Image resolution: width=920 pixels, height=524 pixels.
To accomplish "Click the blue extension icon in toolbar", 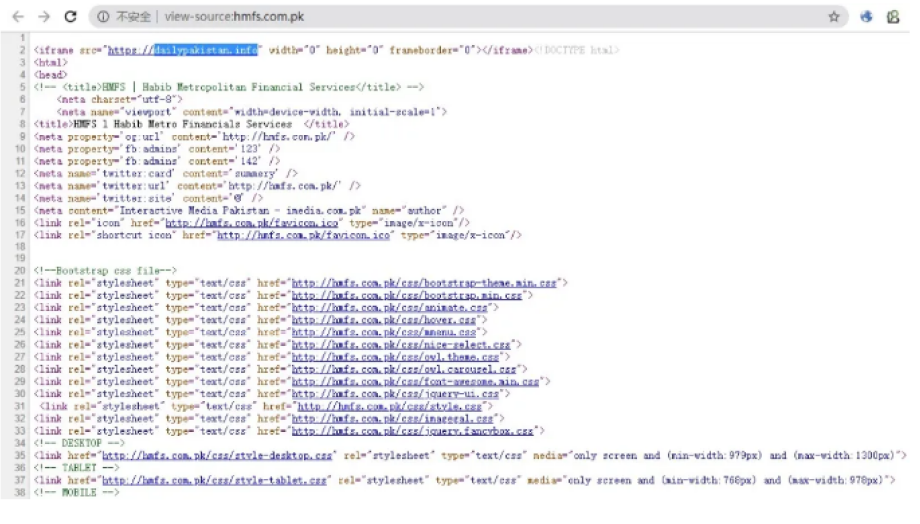I will (866, 17).
